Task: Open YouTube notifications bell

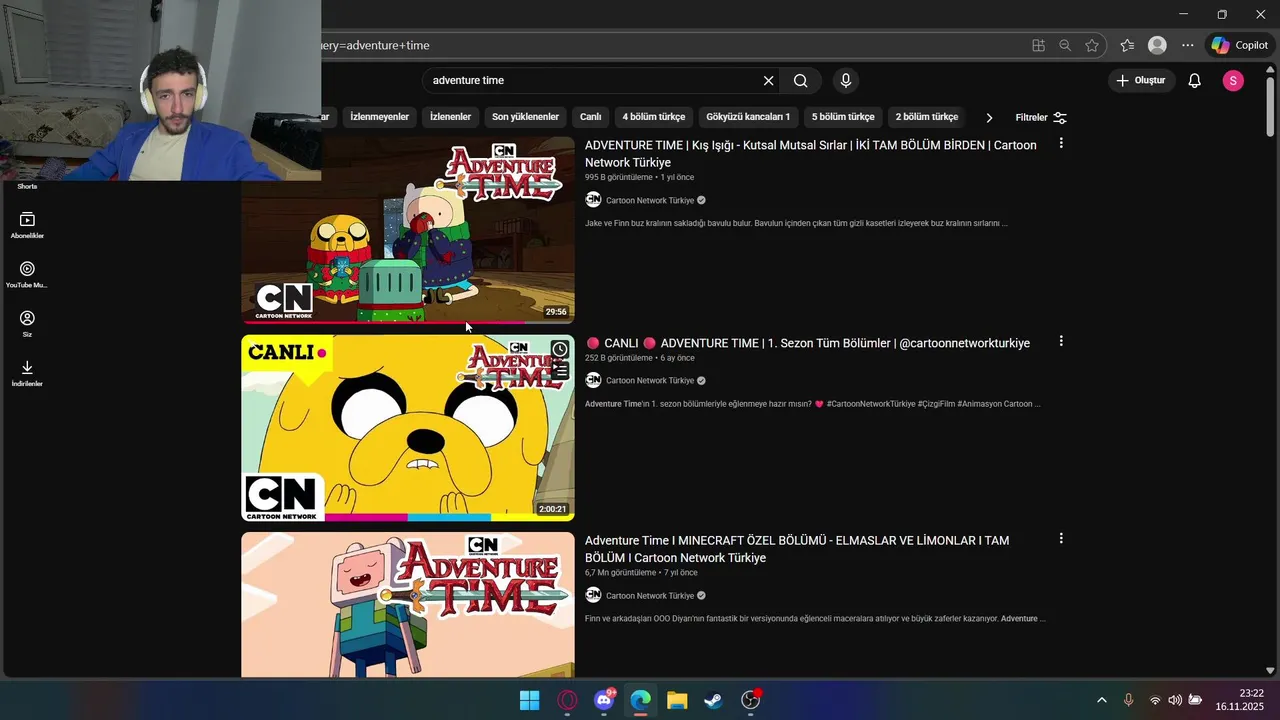Action: tap(1194, 81)
